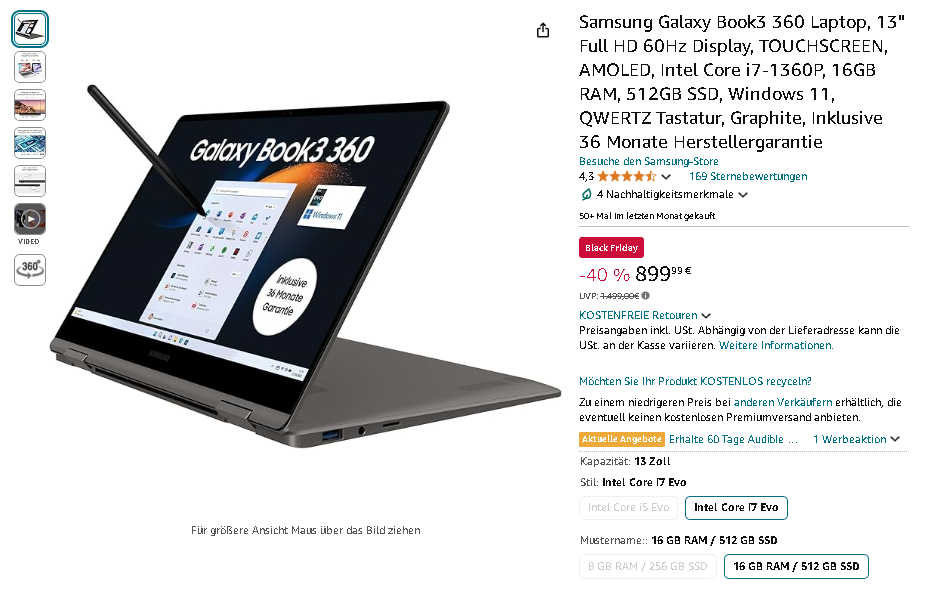The width and height of the screenshot is (925, 590).
Task: Click the anderen Verkäufern link
Action: [783, 402]
